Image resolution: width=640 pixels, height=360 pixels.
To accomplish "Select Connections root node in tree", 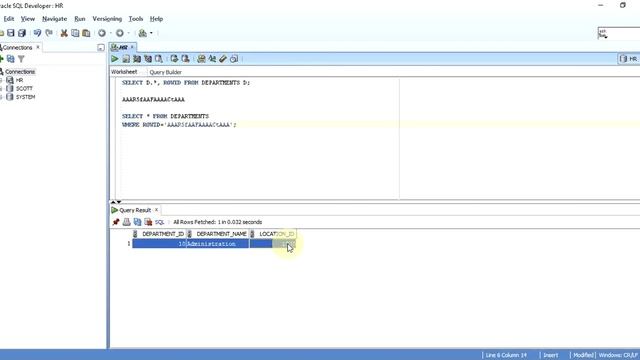I will (20, 72).
